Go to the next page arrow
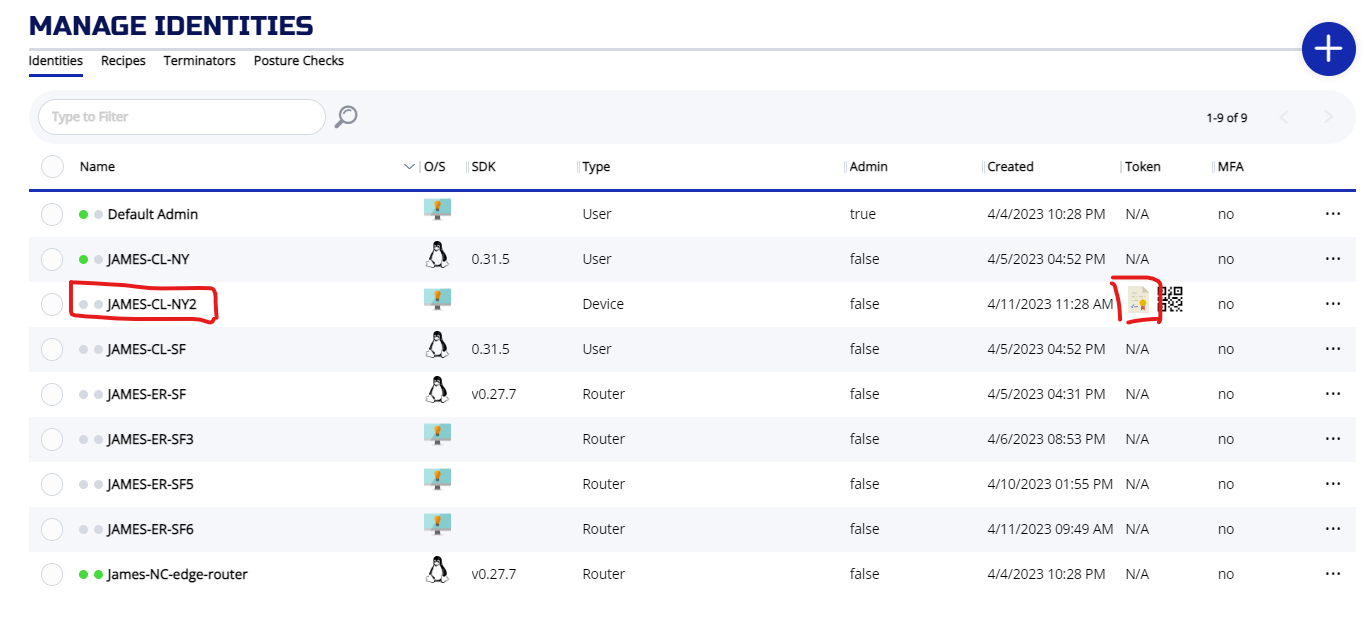 point(1328,118)
